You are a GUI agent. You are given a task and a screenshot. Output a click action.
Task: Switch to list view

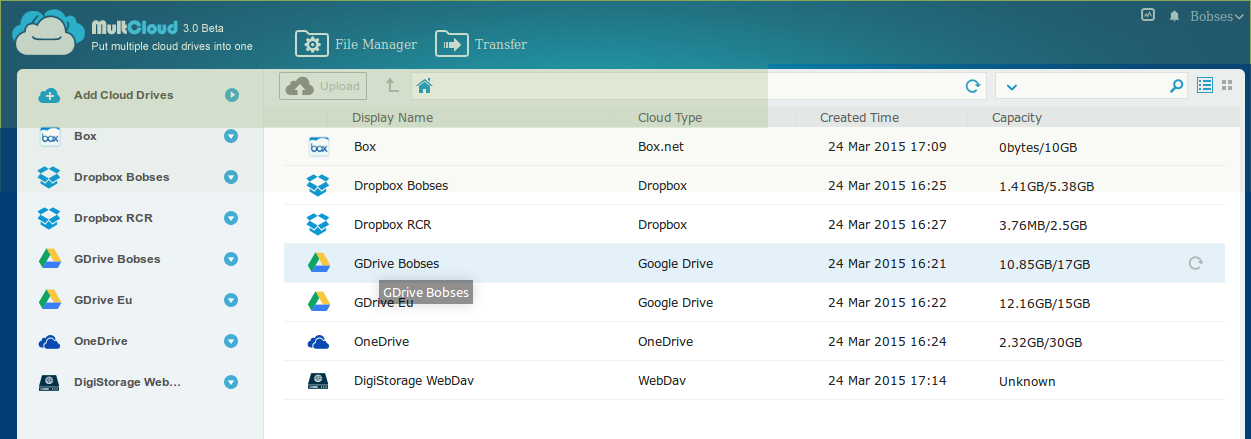(x=1205, y=86)
